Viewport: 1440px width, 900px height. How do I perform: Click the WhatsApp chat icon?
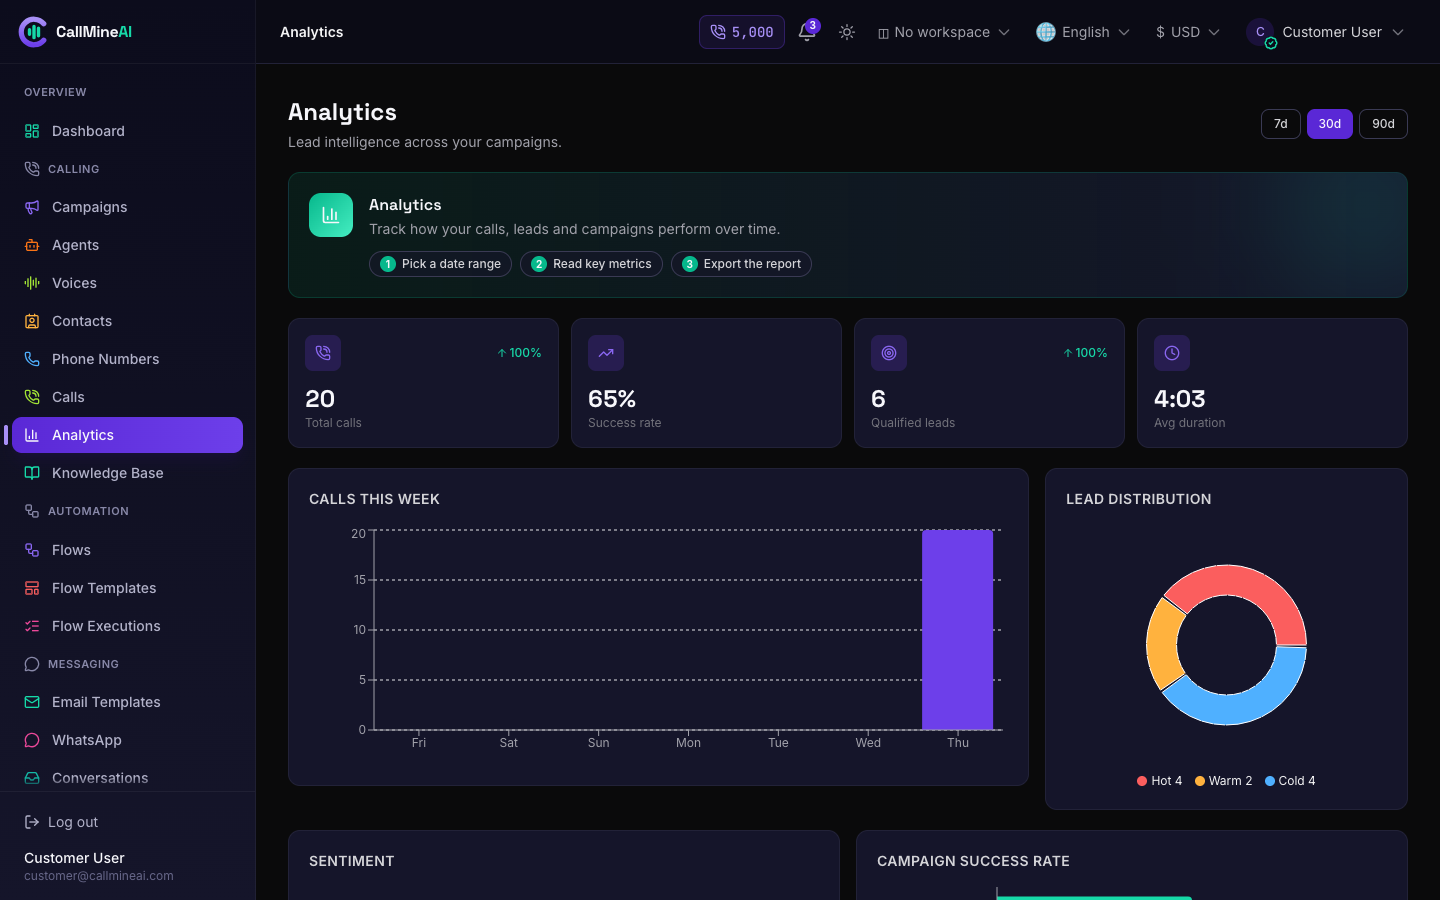[x=32, y=740]
